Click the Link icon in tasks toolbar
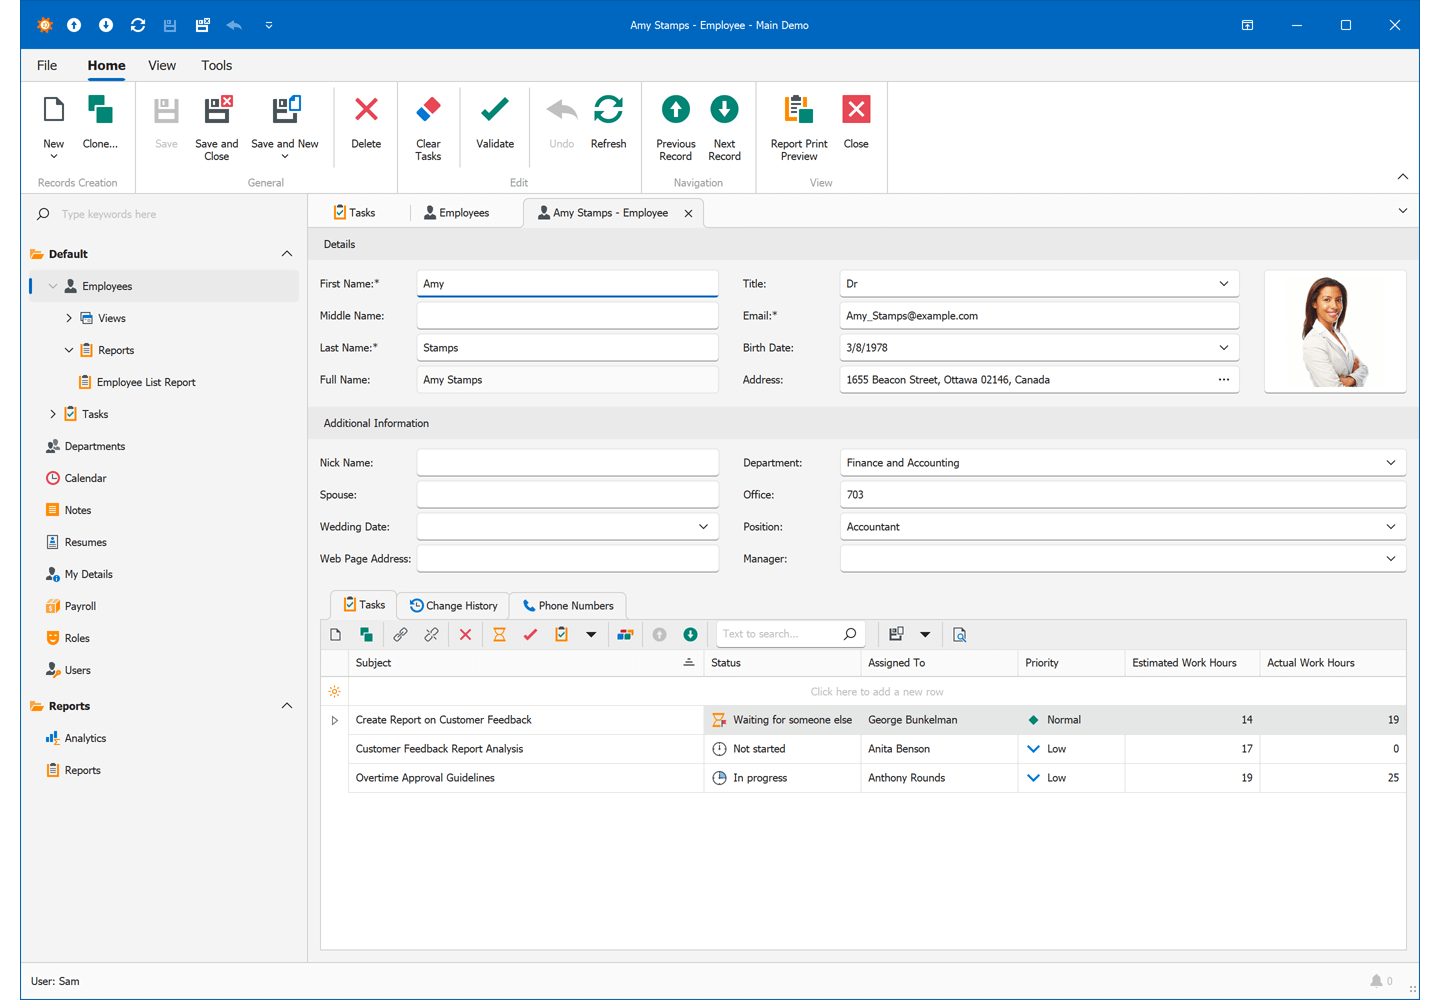The image size is (1440, 1000). (400, 635)
